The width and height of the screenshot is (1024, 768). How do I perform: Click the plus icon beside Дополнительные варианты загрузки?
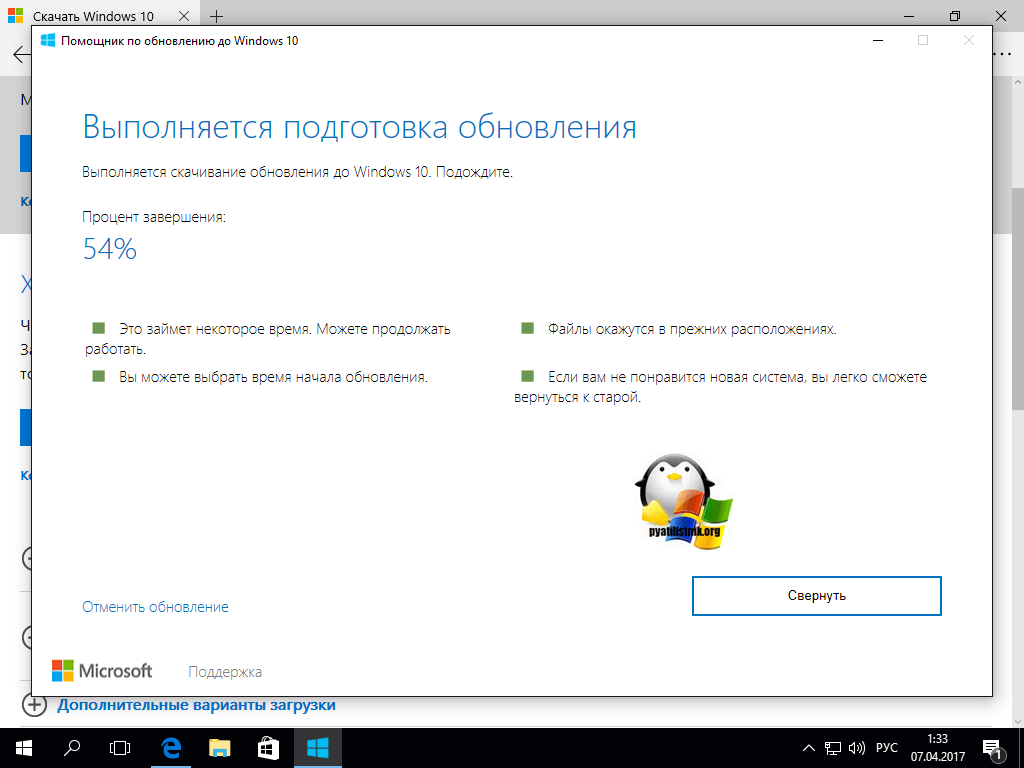(x=34, y=705)
